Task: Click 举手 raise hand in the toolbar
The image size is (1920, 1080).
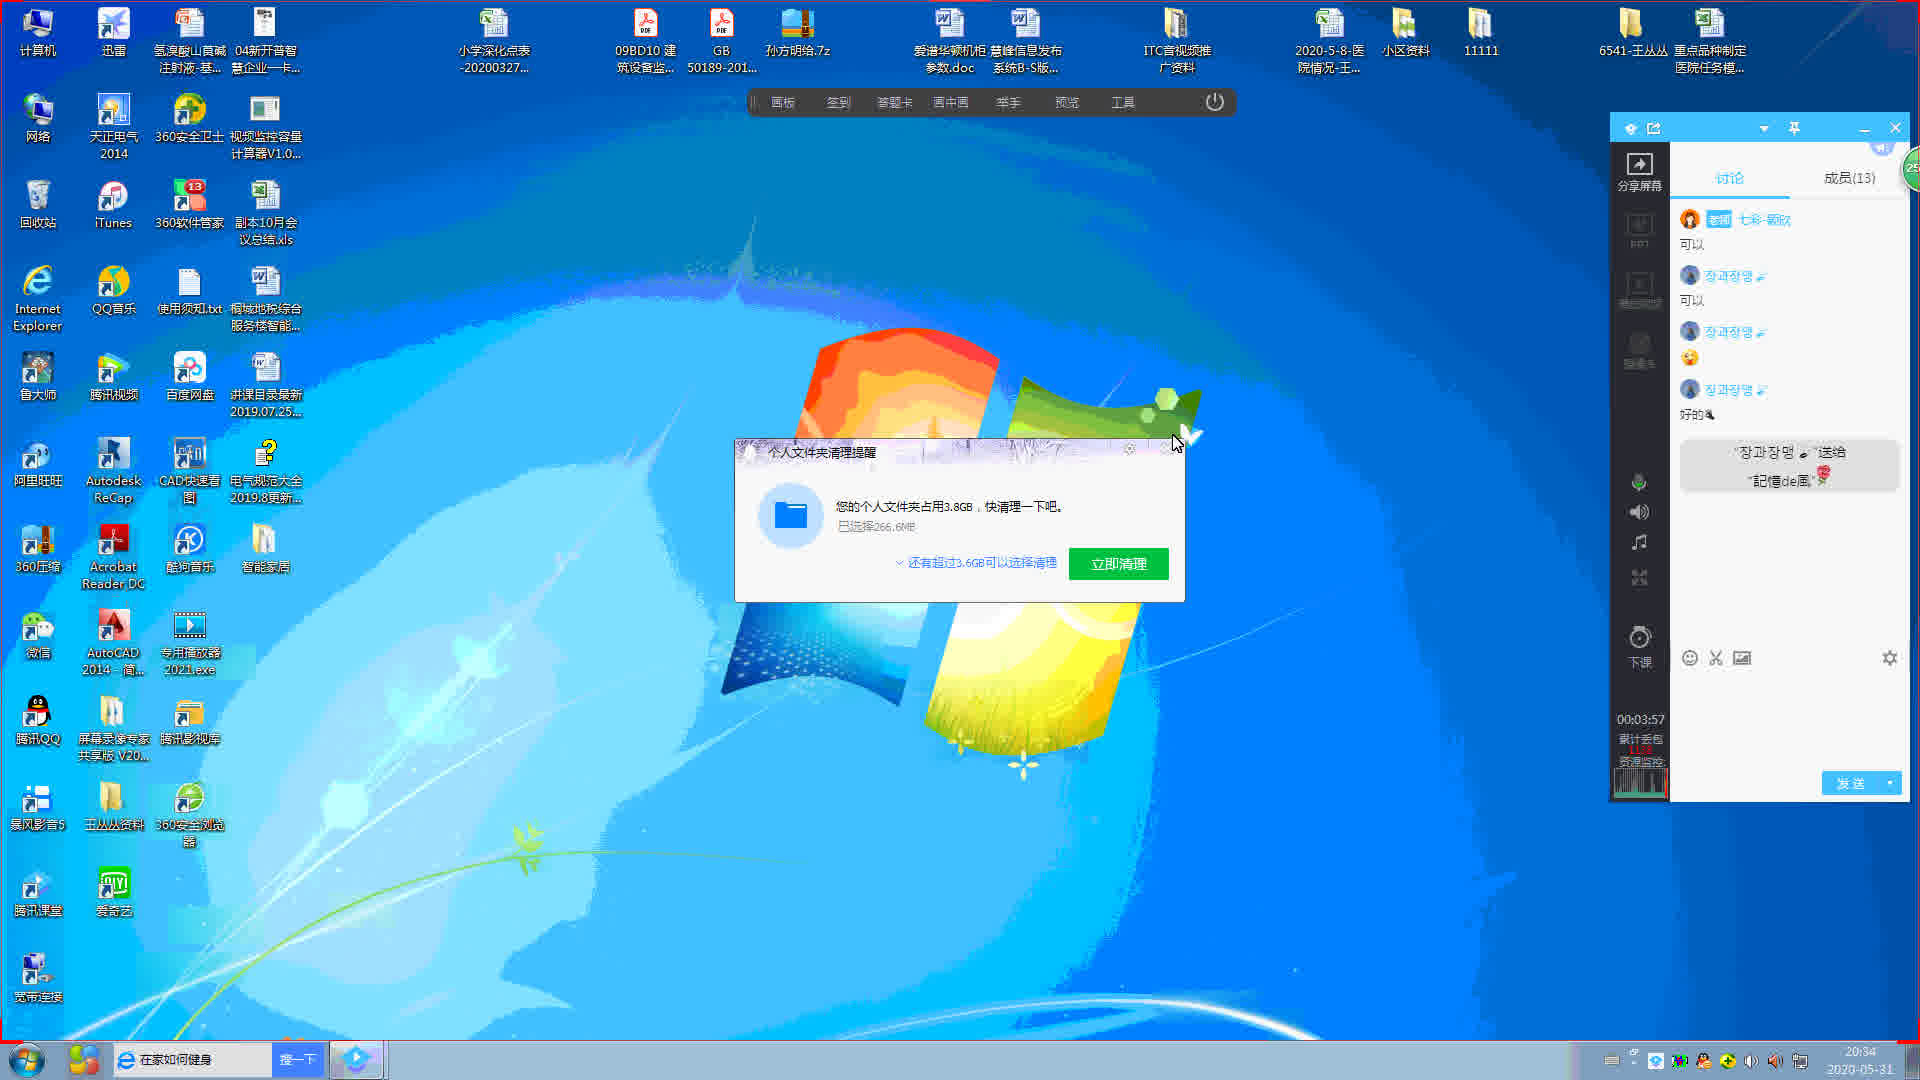Action: click(x=1008, y=102)
